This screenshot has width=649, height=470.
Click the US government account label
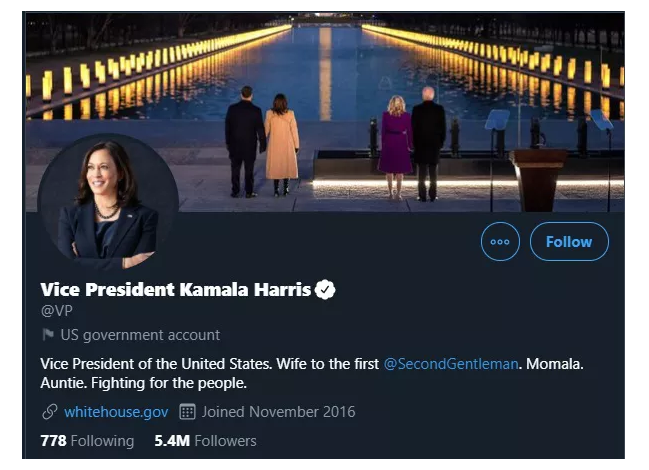click(140, 335)
